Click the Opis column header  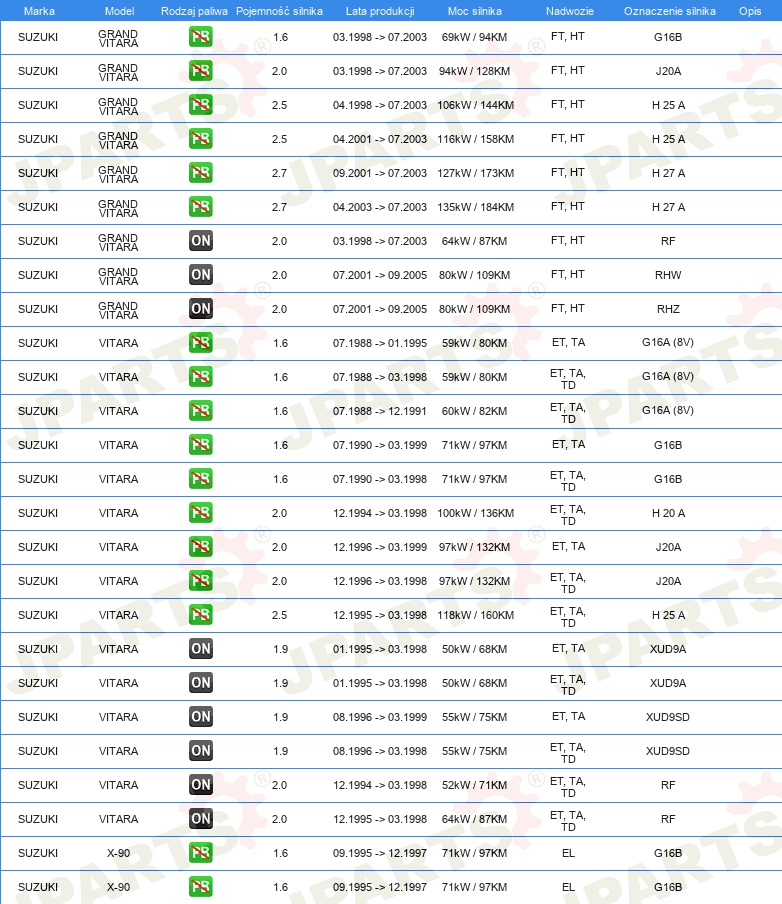(x=750, y=11)
